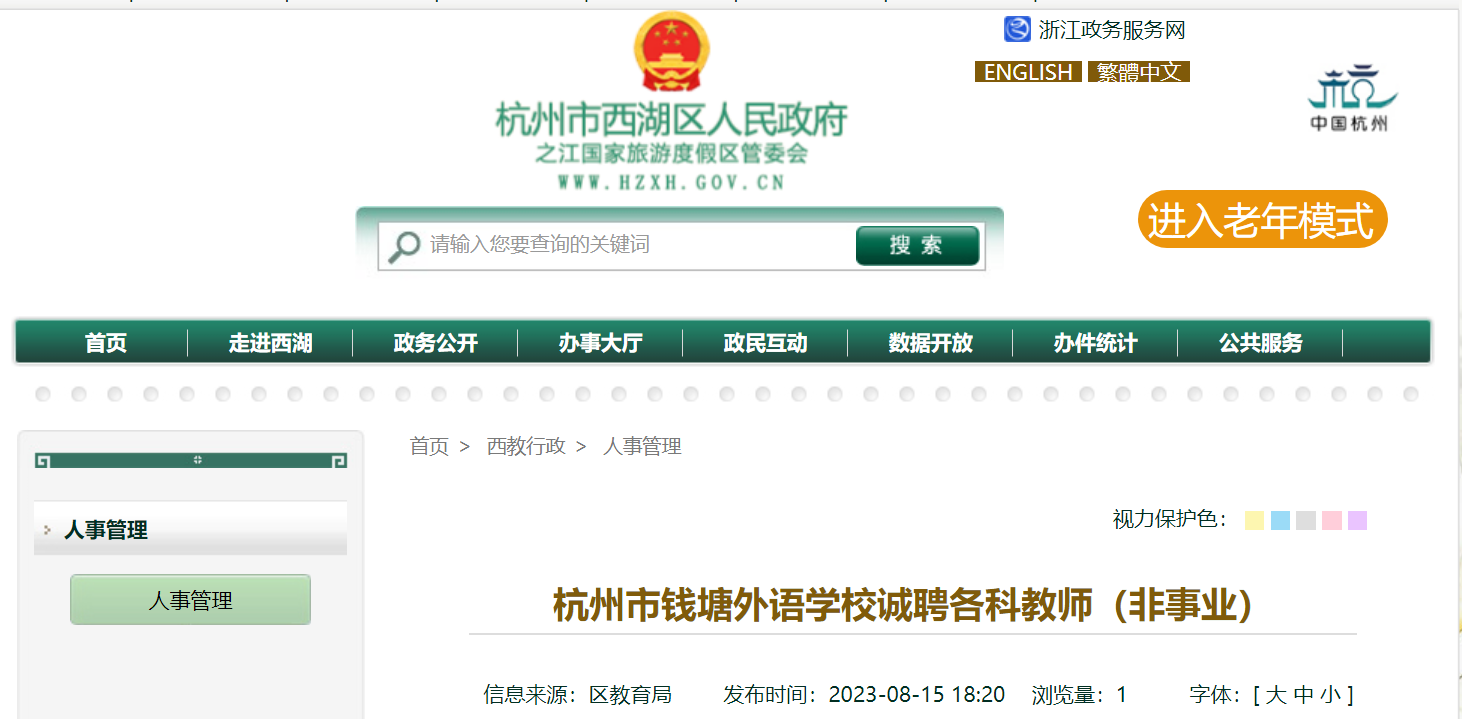Click the article title 杭州市钱塘外语学校诚聘各科教师
Viewport: 1462px width, 719px height.
[903, 606]
